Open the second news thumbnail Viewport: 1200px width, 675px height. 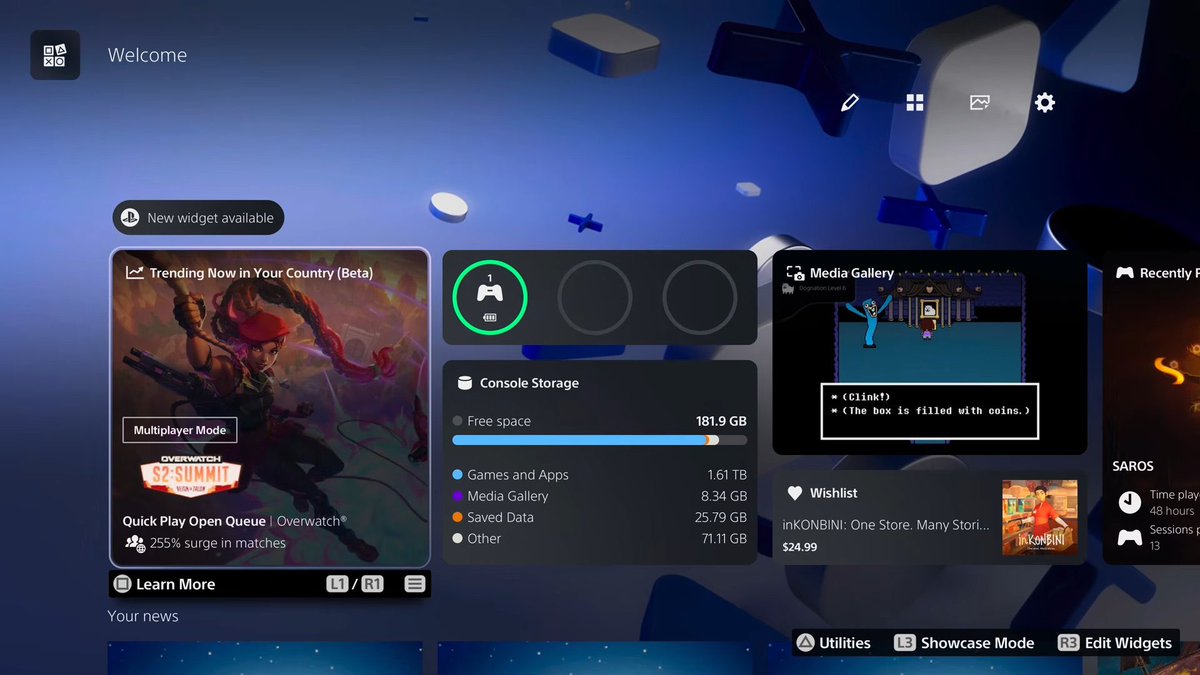tap(595, 658)
